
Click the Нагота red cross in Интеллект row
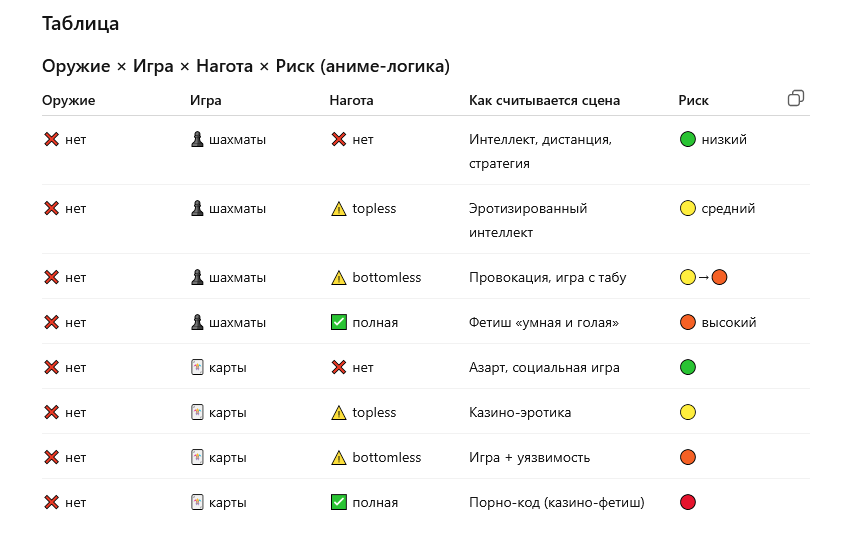click(338, 140)
